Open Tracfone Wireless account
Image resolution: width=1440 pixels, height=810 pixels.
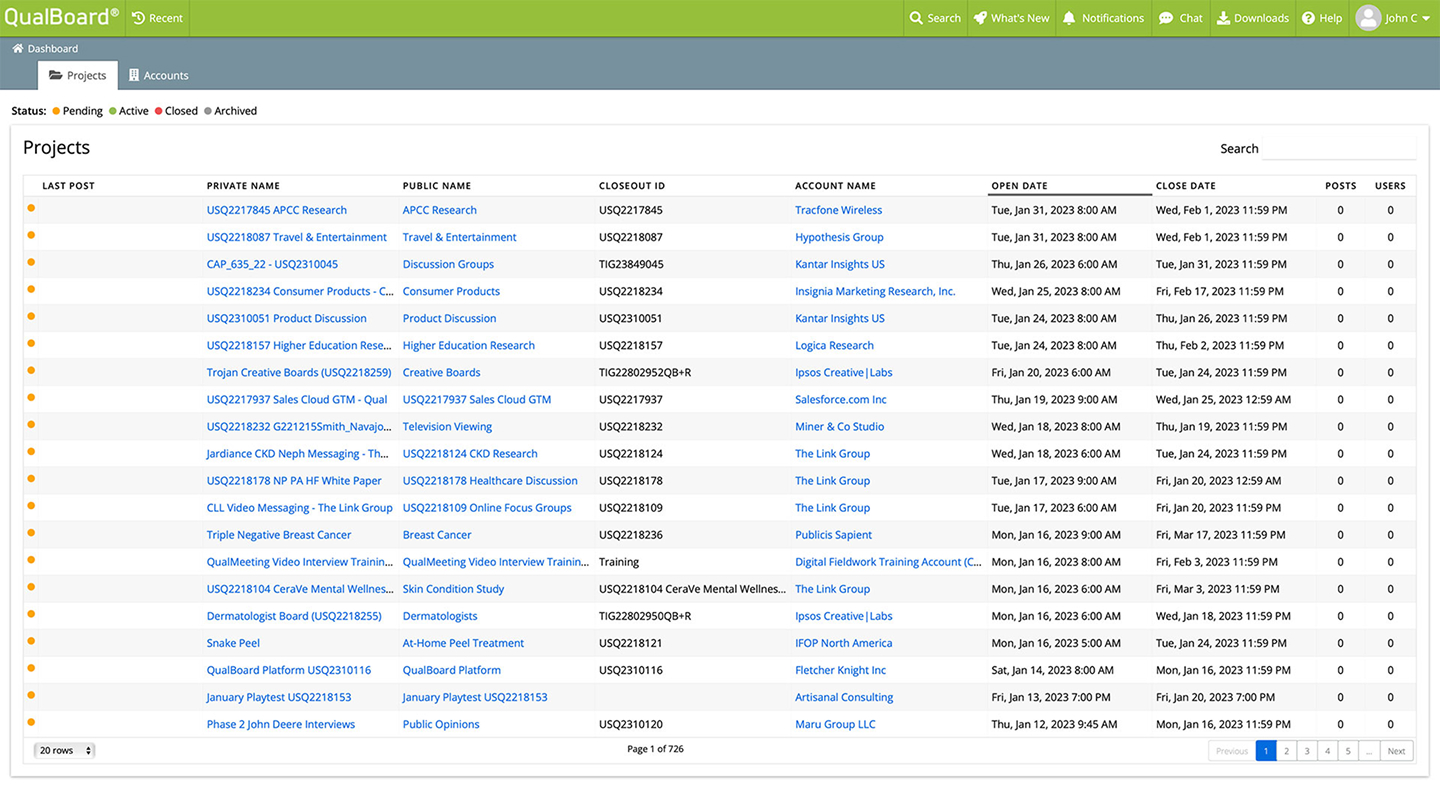click(x=838, y=210)
